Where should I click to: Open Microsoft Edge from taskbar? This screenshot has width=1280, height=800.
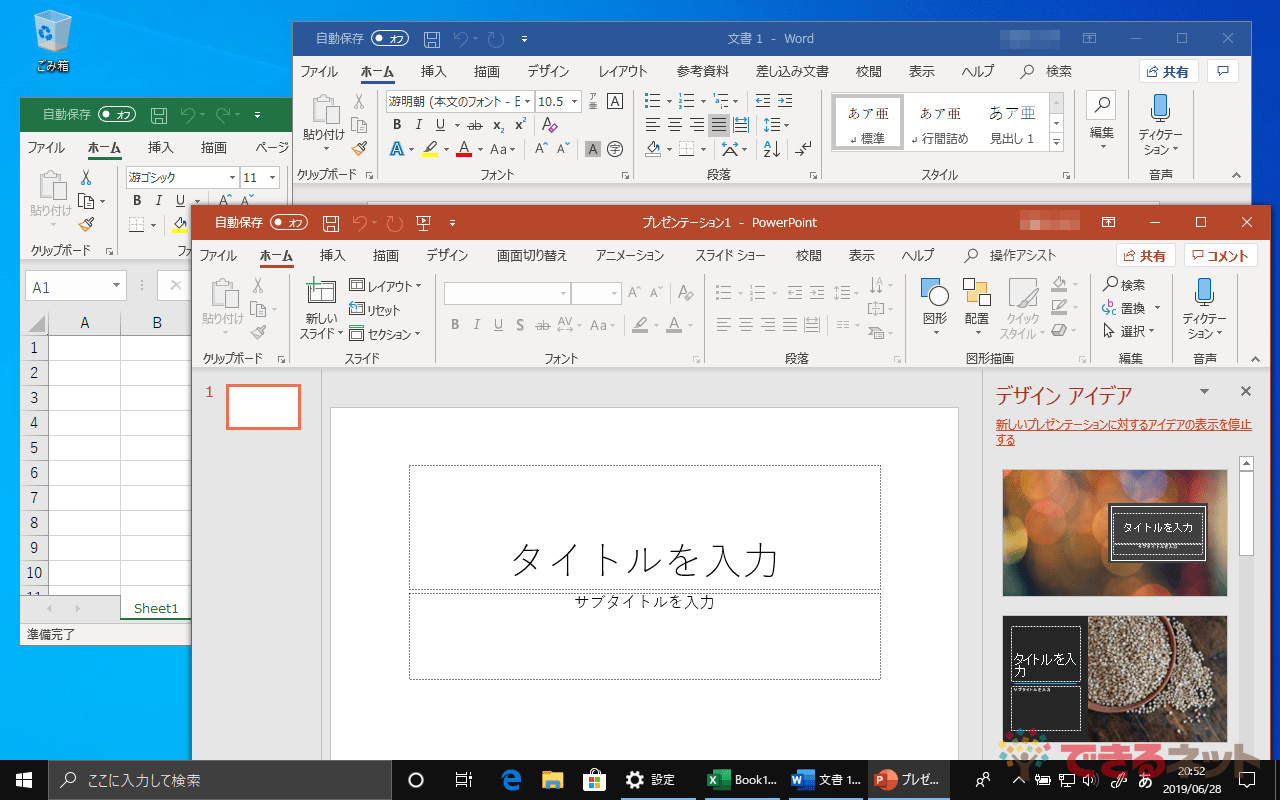tap(513, 780)
